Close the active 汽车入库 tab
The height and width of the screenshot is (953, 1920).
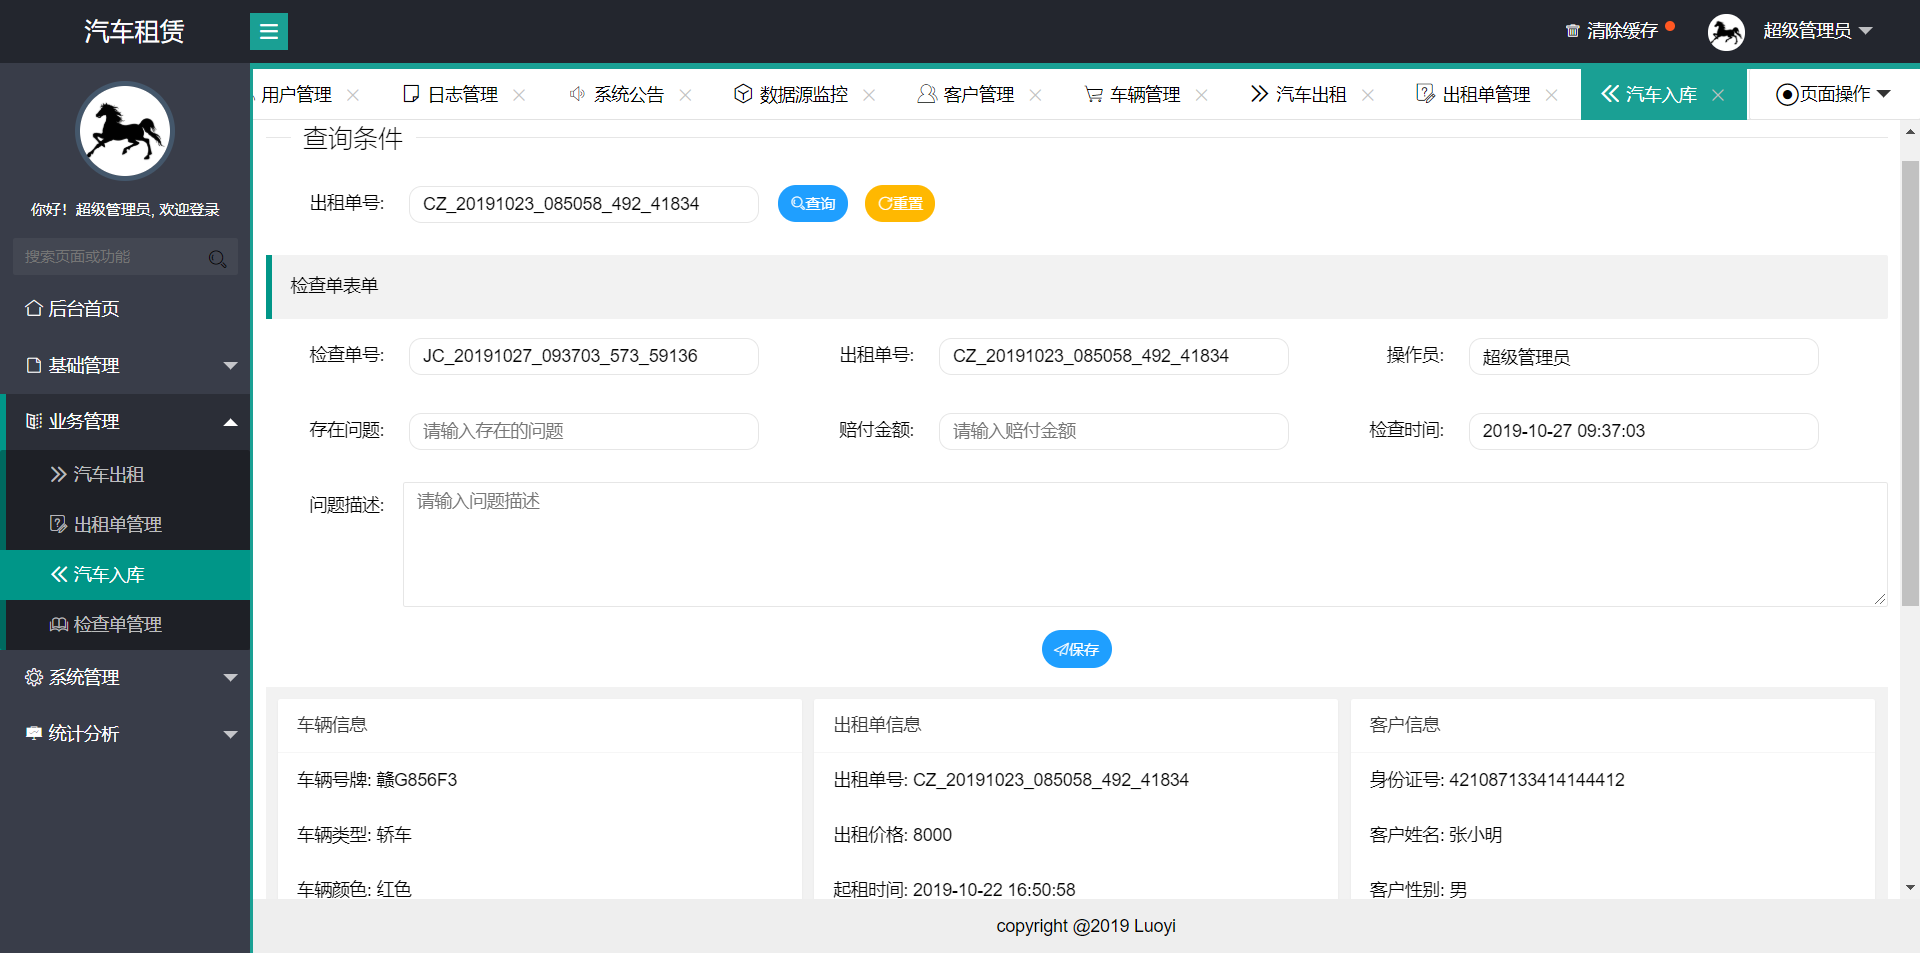coord(1718,95)
